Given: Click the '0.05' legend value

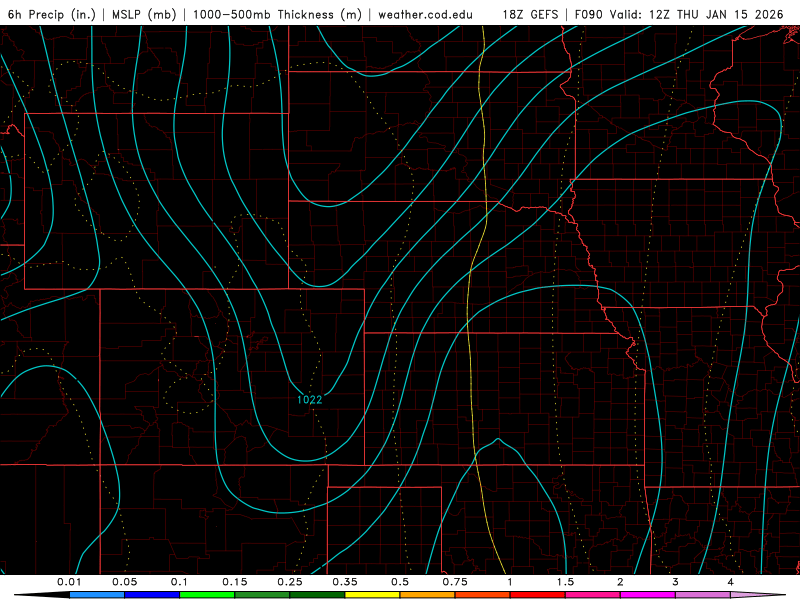Looking at the screenshot, I should (x=124, y=582).
